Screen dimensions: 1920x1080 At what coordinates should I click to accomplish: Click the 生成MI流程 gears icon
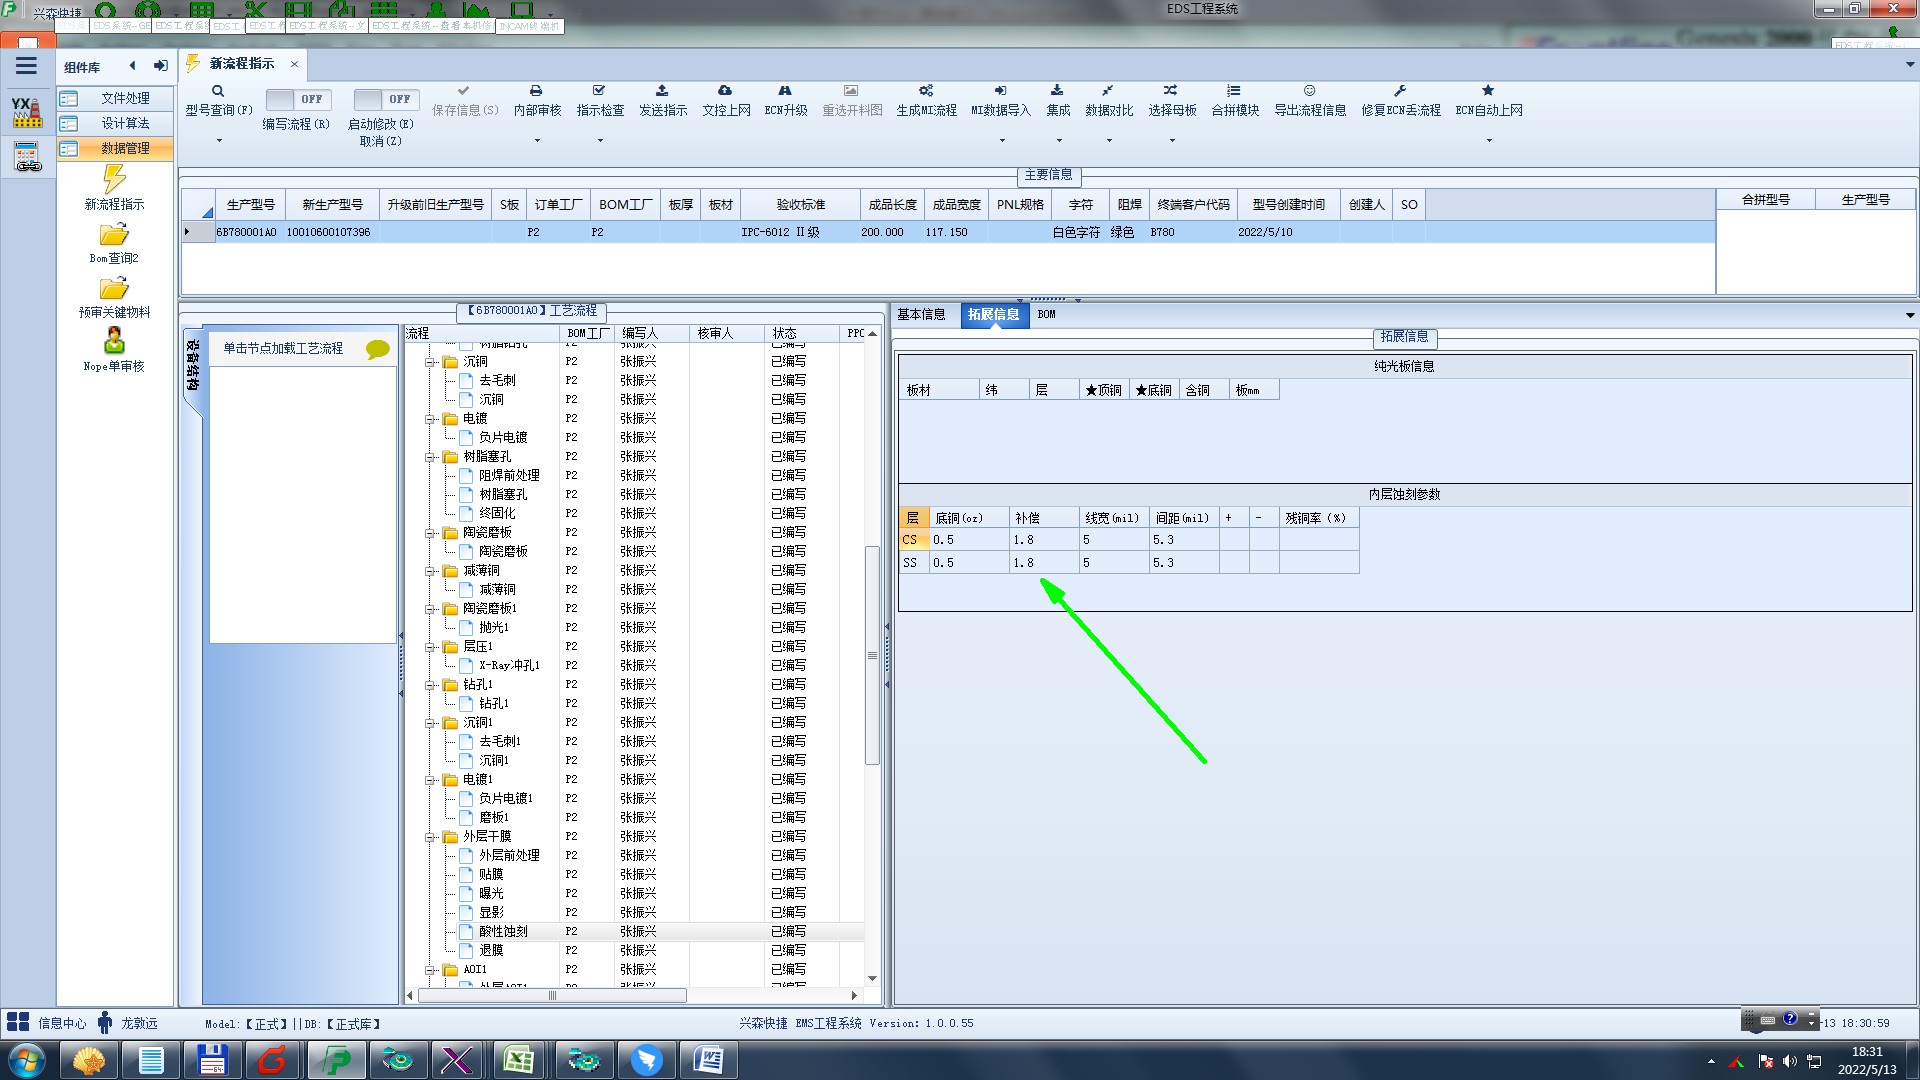point(926,91)
